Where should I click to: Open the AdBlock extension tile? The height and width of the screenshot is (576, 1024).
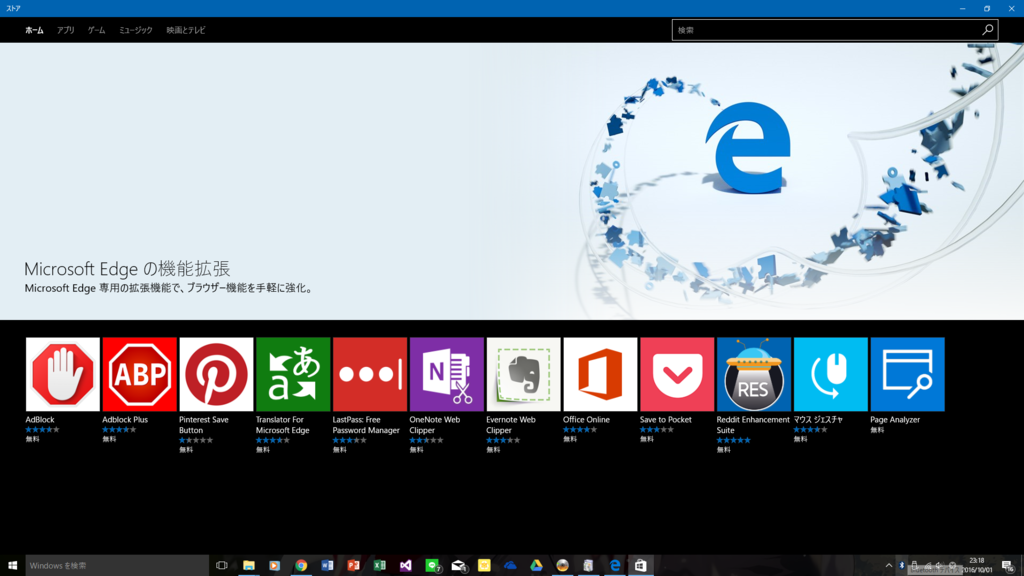click(x=63, y=374)
